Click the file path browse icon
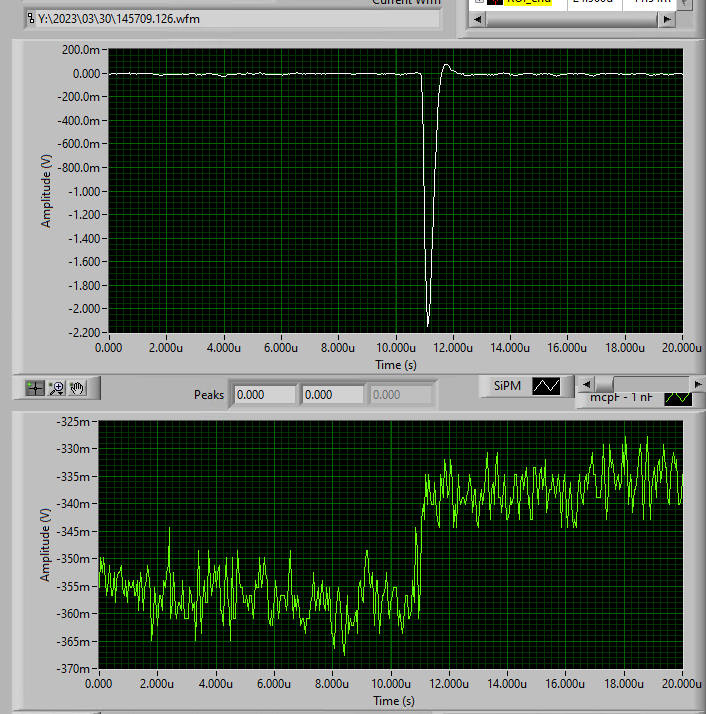The width and height of the screenshot is (706, 714). (x=31, y=18)
